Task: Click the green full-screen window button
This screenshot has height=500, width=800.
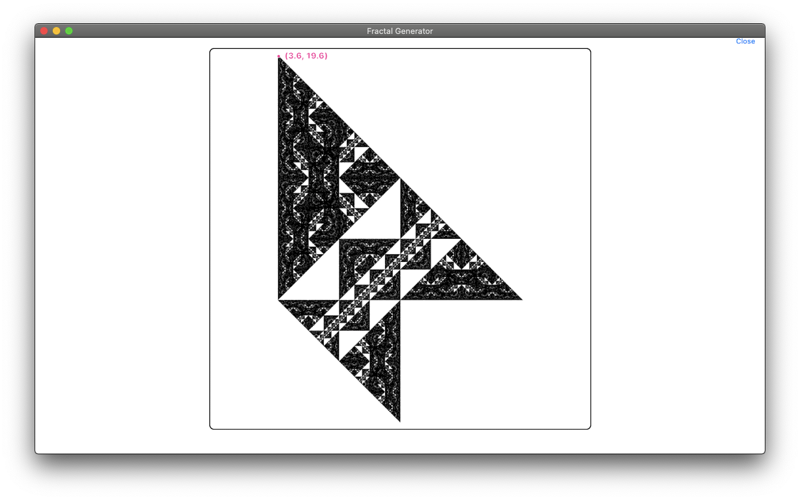Action: 69,31
